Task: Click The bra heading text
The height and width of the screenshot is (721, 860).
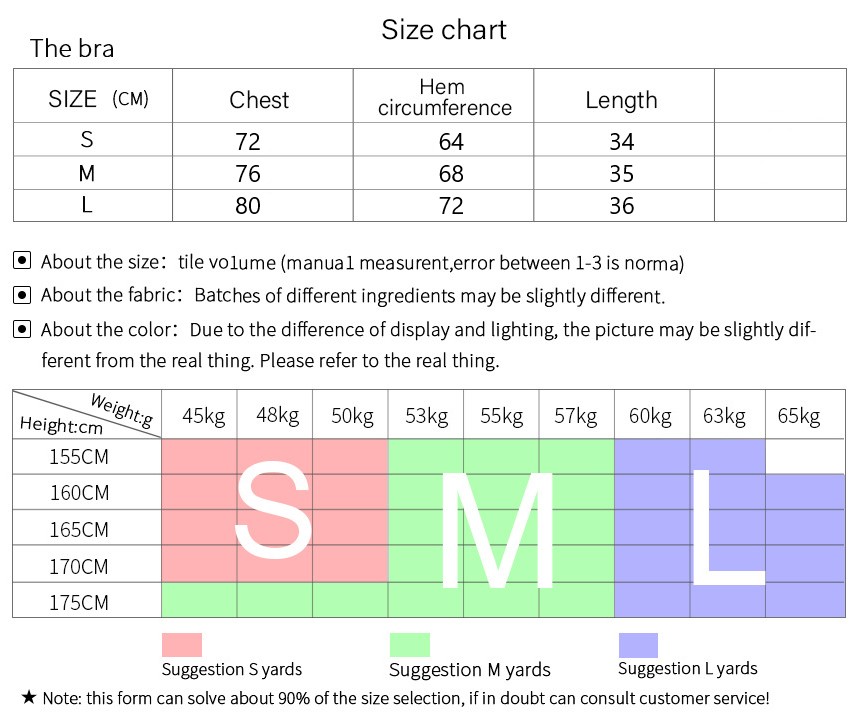Action: coord(72,48)
